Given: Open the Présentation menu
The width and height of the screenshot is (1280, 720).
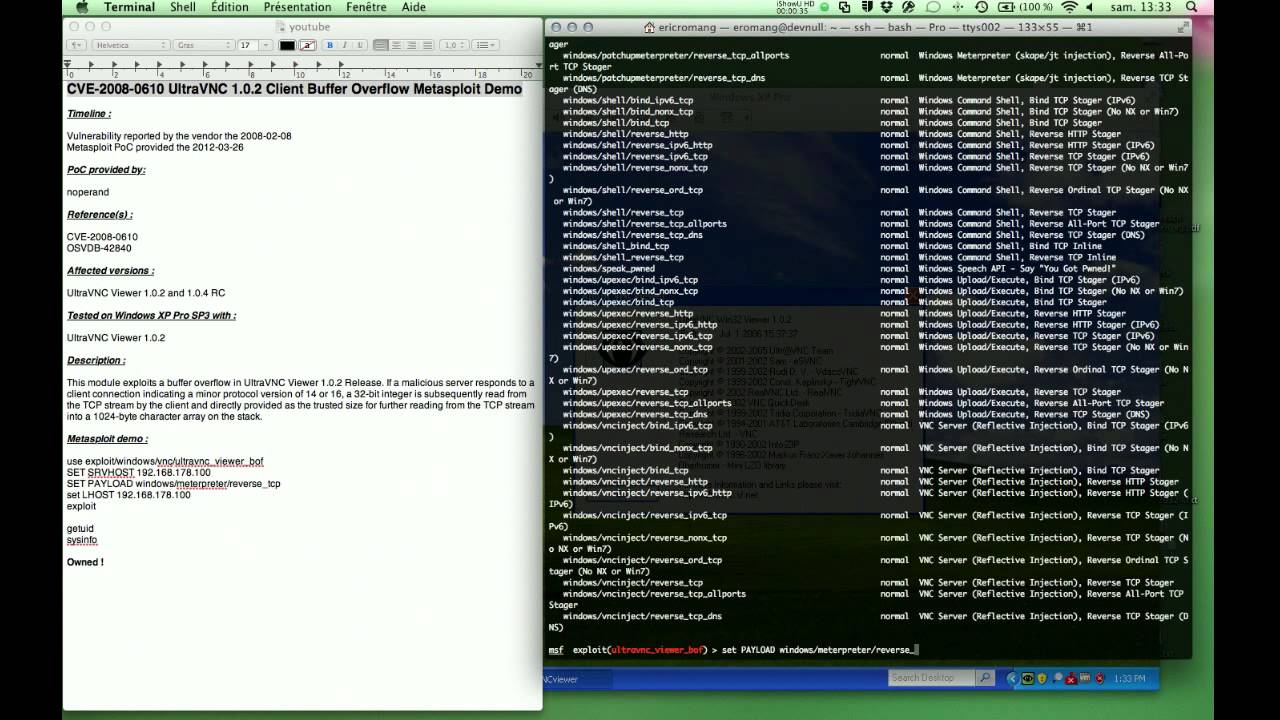Looking at the screenshot, I should point(297,7).
